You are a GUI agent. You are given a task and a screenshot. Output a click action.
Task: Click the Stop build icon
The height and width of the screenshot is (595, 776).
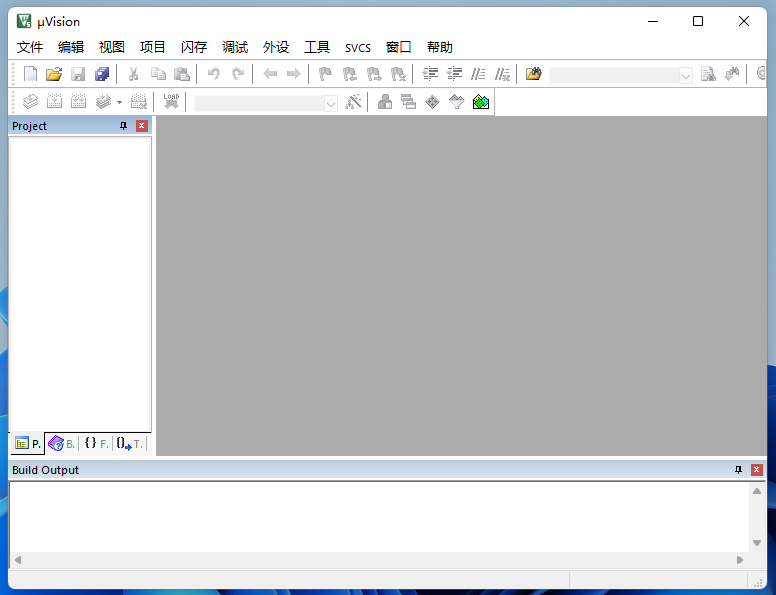tap(139, 102)
